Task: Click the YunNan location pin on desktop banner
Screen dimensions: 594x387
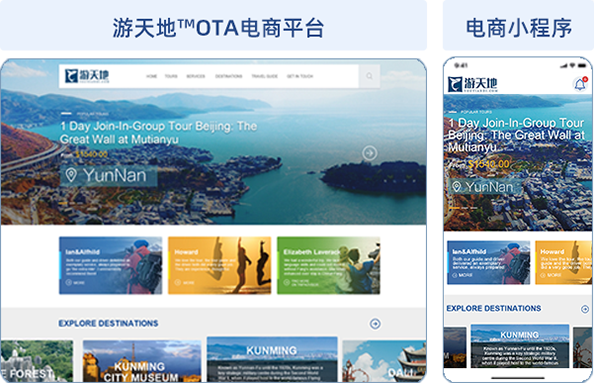Action: 71,175
